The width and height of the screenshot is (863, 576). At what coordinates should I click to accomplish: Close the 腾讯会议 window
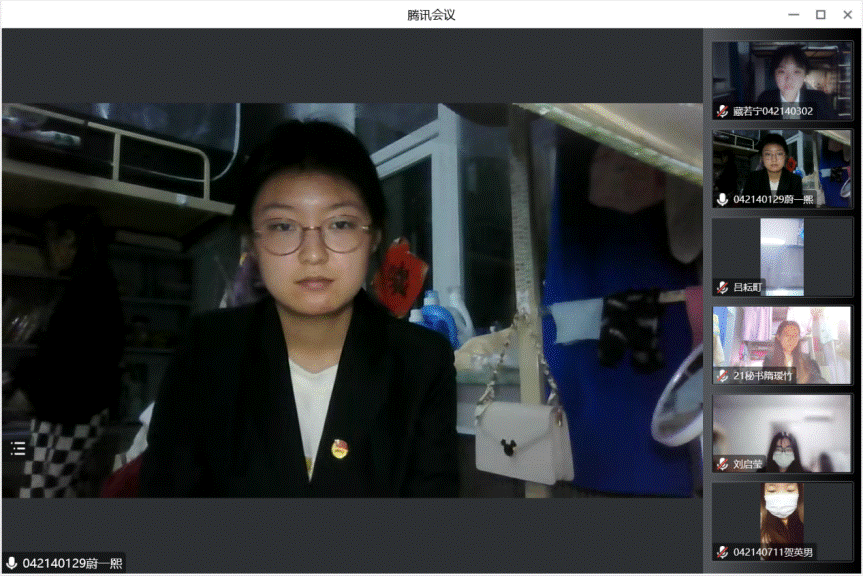pos(848,15)
